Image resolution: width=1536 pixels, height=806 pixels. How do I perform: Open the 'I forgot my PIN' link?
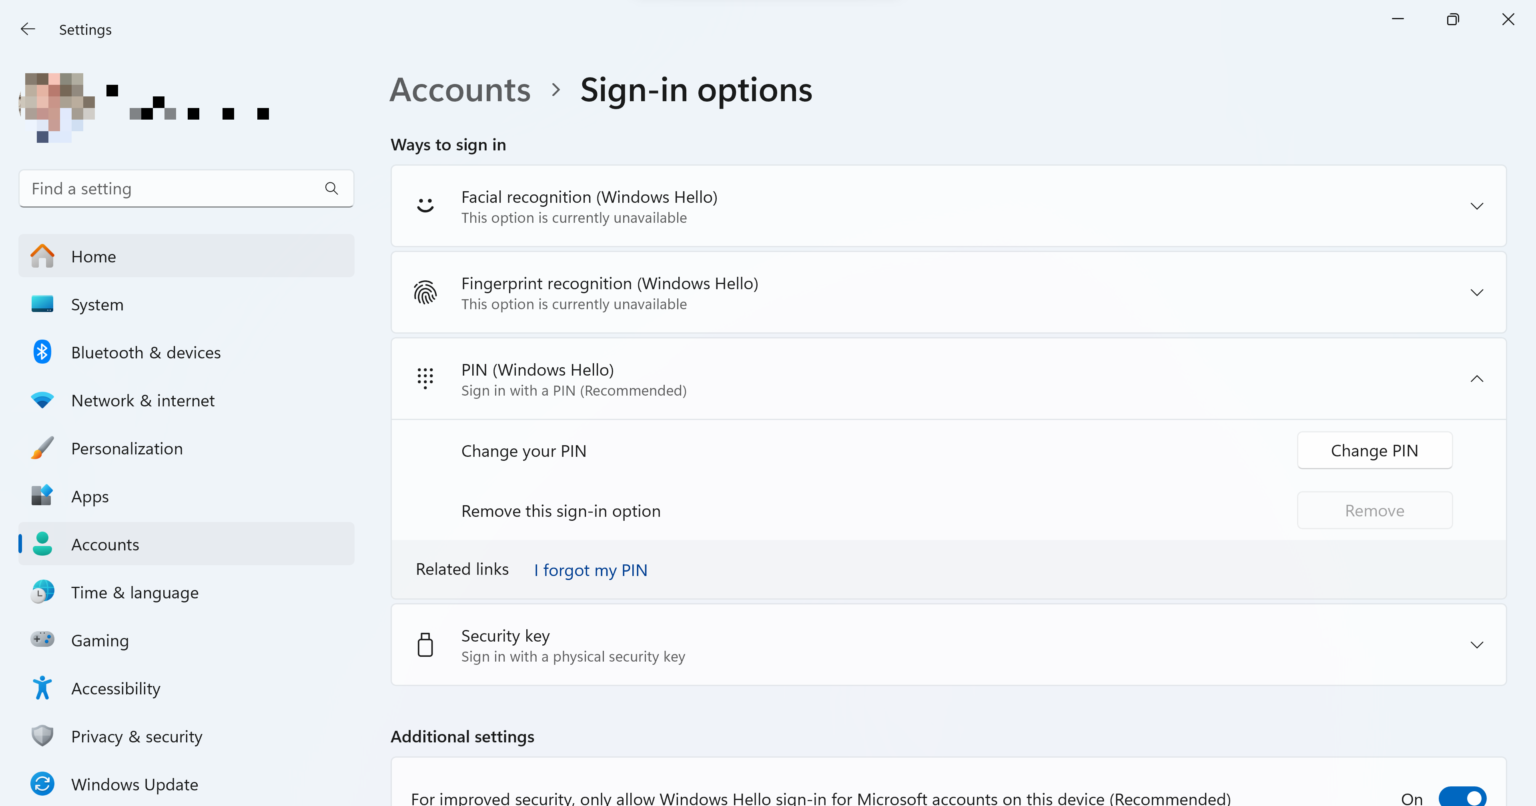[x=590, y=569]
